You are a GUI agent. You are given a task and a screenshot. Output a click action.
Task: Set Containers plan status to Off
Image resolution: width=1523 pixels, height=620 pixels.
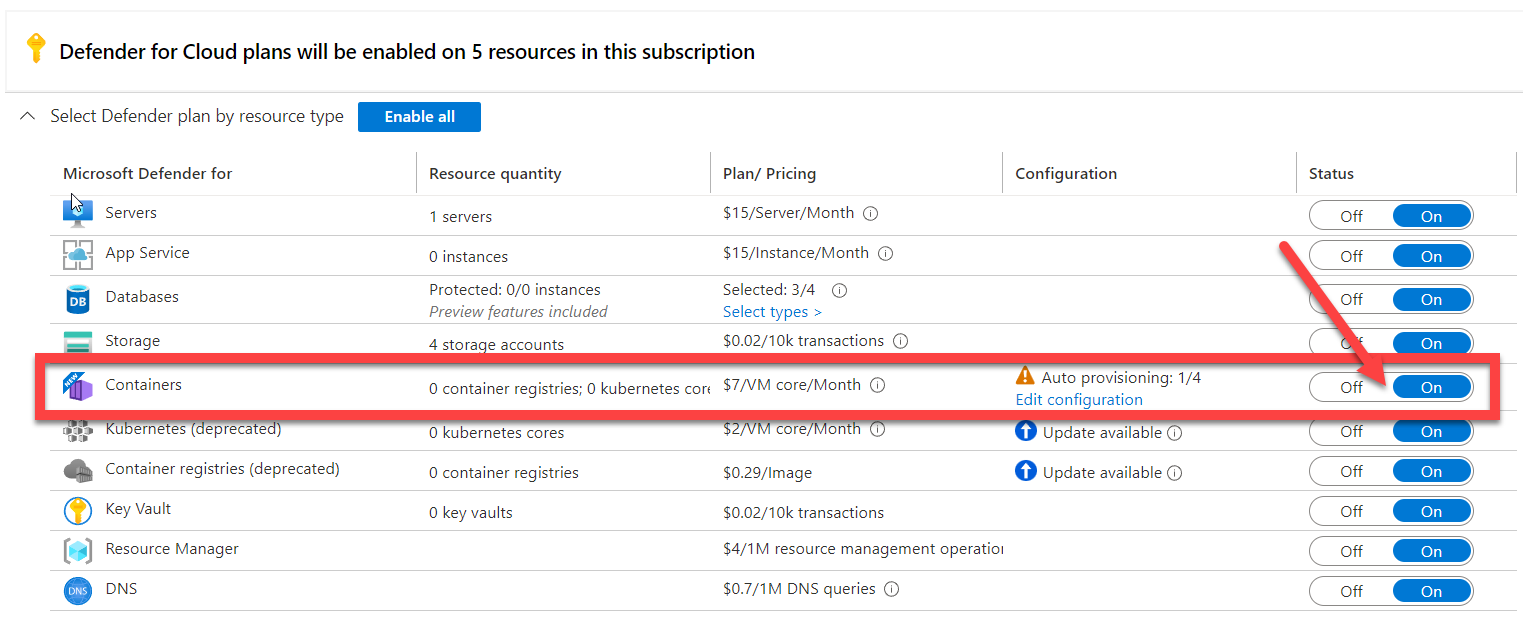[1351, 387]
